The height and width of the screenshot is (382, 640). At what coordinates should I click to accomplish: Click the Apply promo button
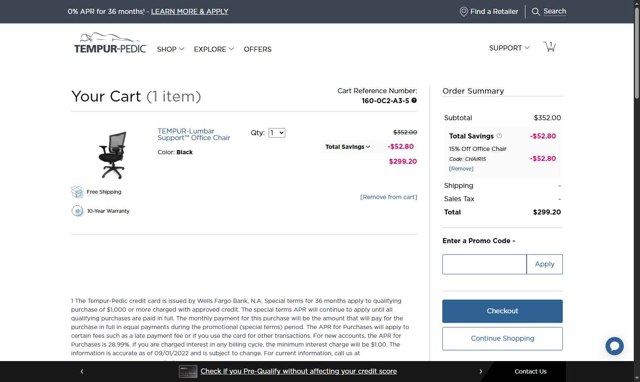point(544,264)
